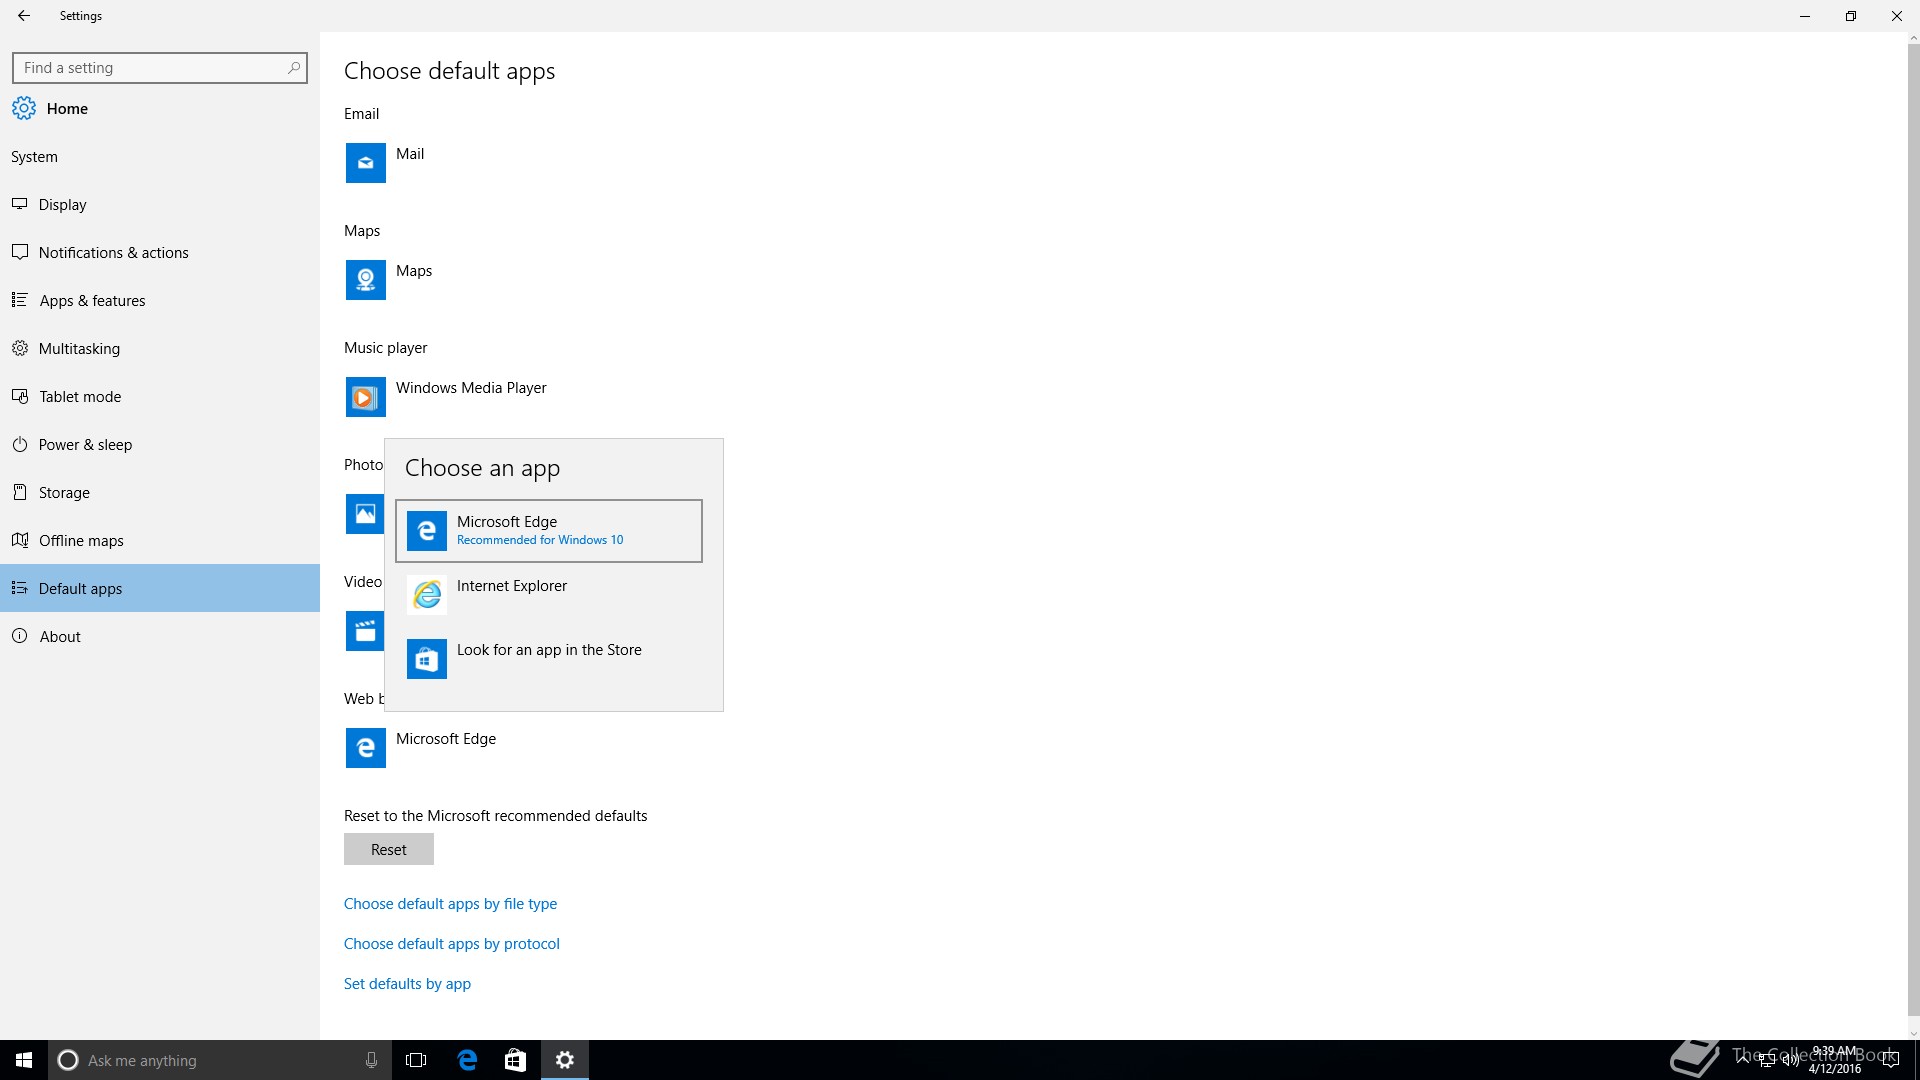Click the Maps app icon
Viewport: 1920px width, 1080px height.
(x=365, y=280)
